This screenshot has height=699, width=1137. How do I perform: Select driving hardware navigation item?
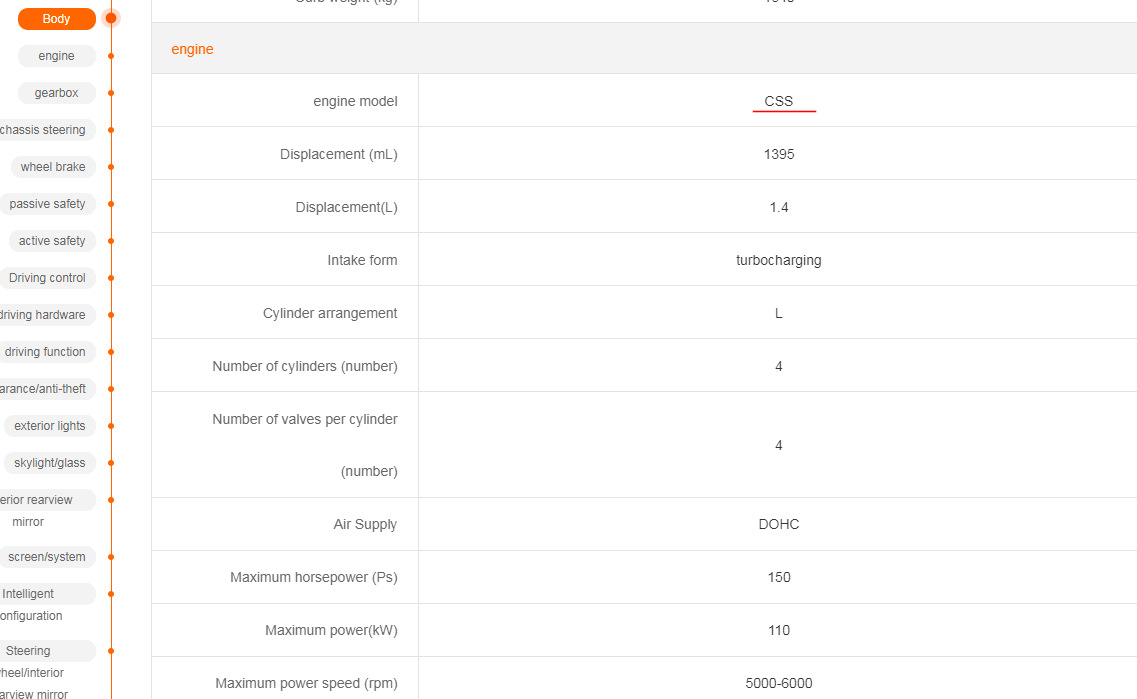coord(43,315)
